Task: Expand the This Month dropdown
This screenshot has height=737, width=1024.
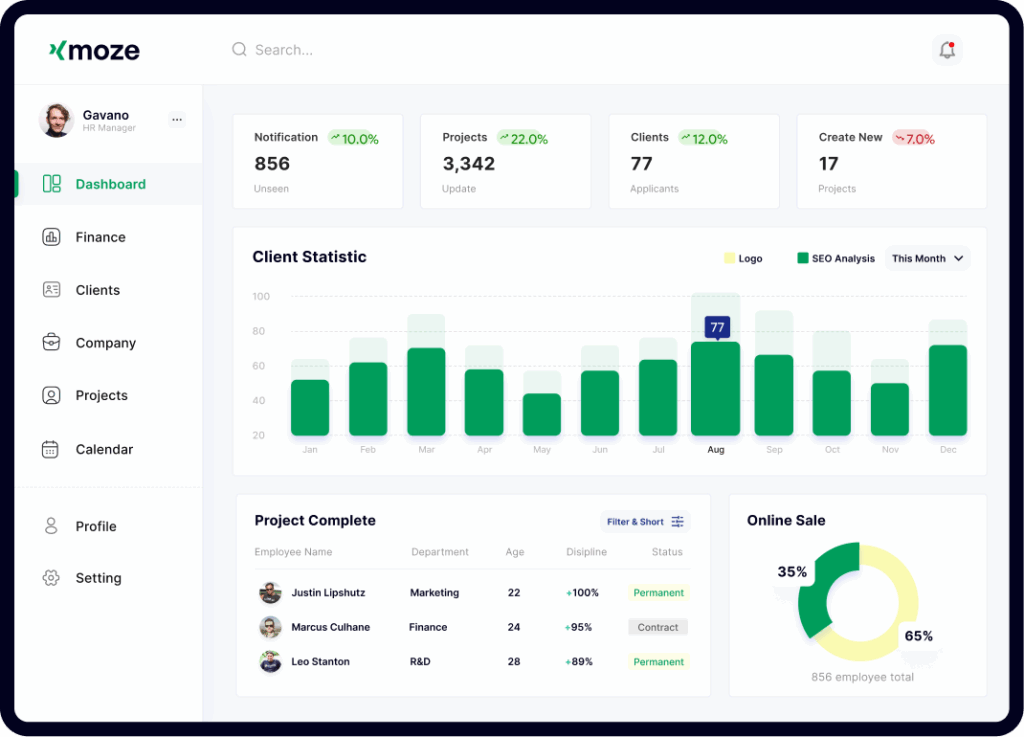Action: (x=927, y=258)
